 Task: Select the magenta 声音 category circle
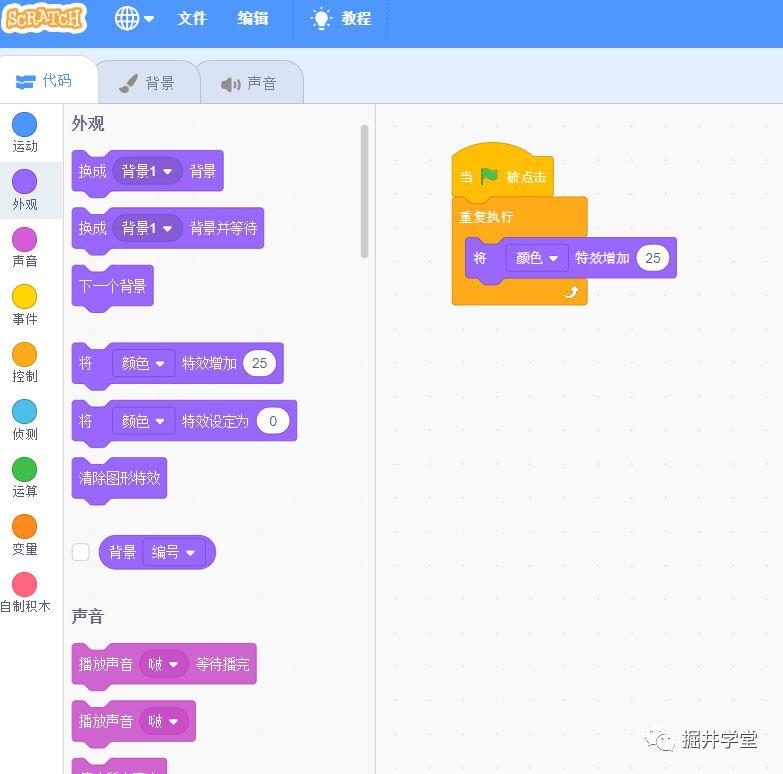point(24,239)
